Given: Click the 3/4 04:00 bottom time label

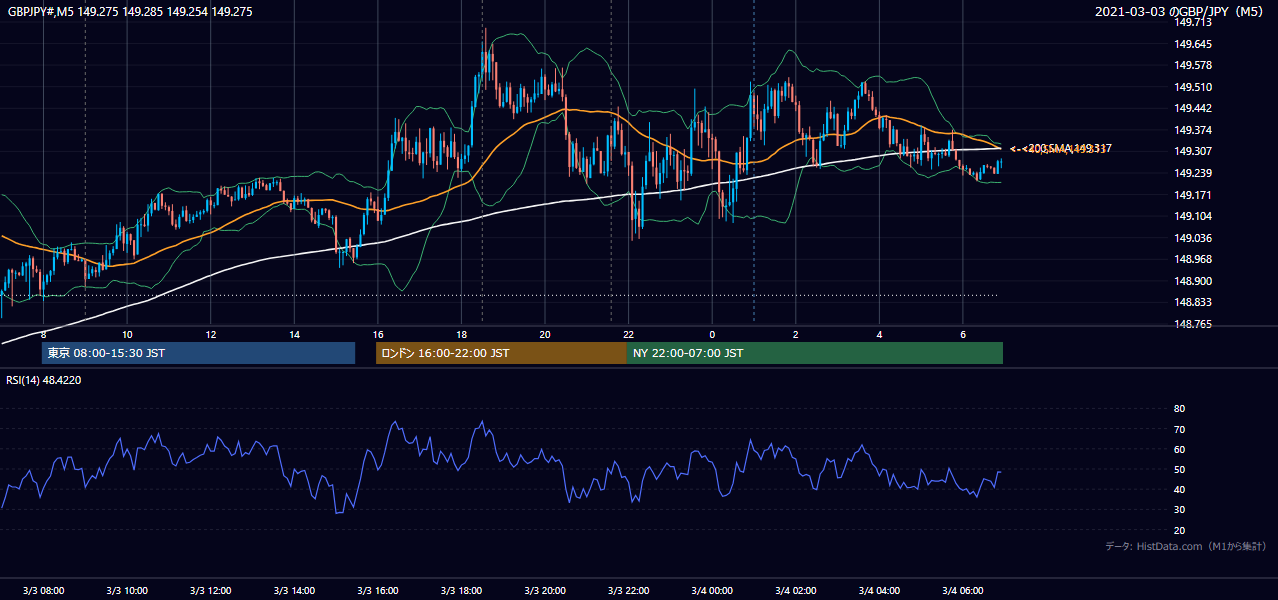Looking at the screenshot, I should (x=879, y=590).
